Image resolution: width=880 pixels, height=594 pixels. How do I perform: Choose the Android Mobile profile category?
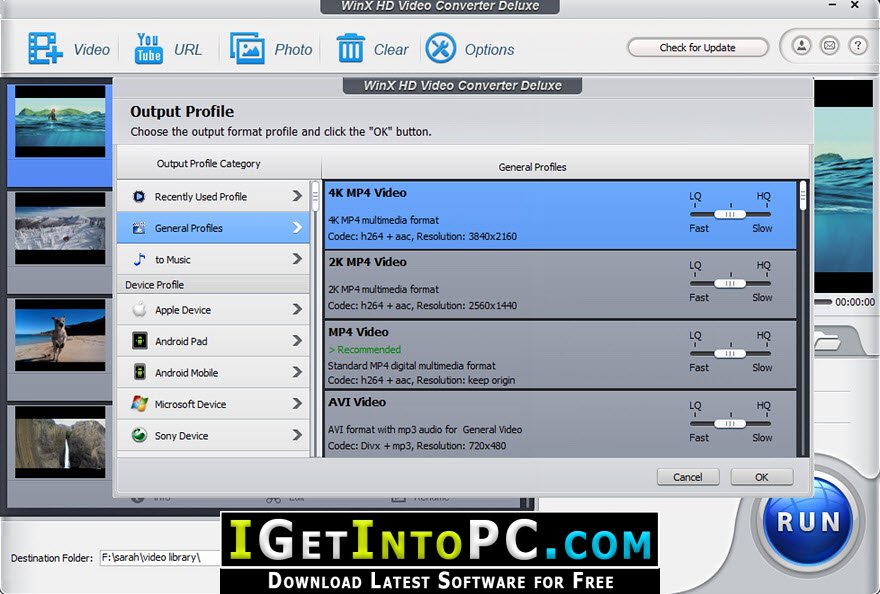(x=213, y=372)
